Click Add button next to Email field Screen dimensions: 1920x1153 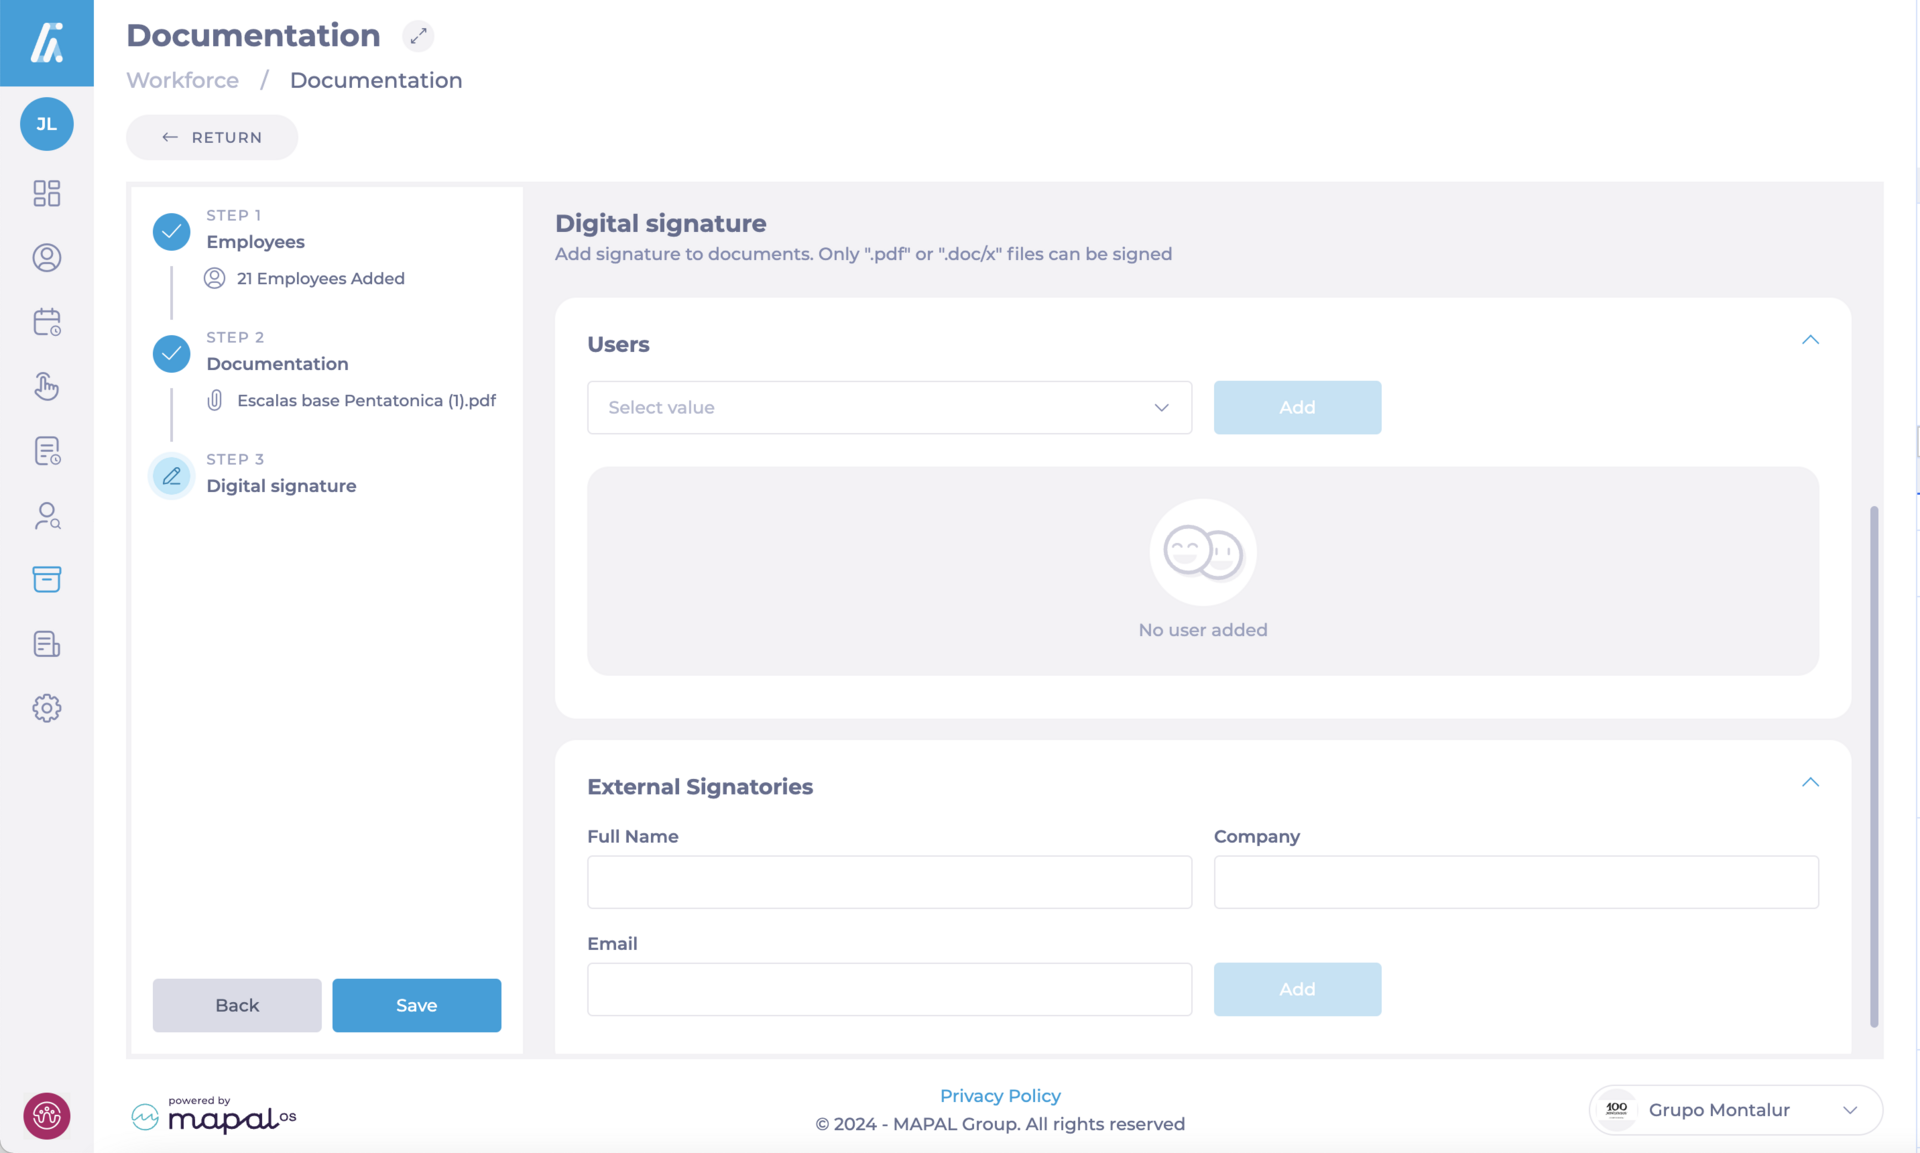(x=1297, y=989)
